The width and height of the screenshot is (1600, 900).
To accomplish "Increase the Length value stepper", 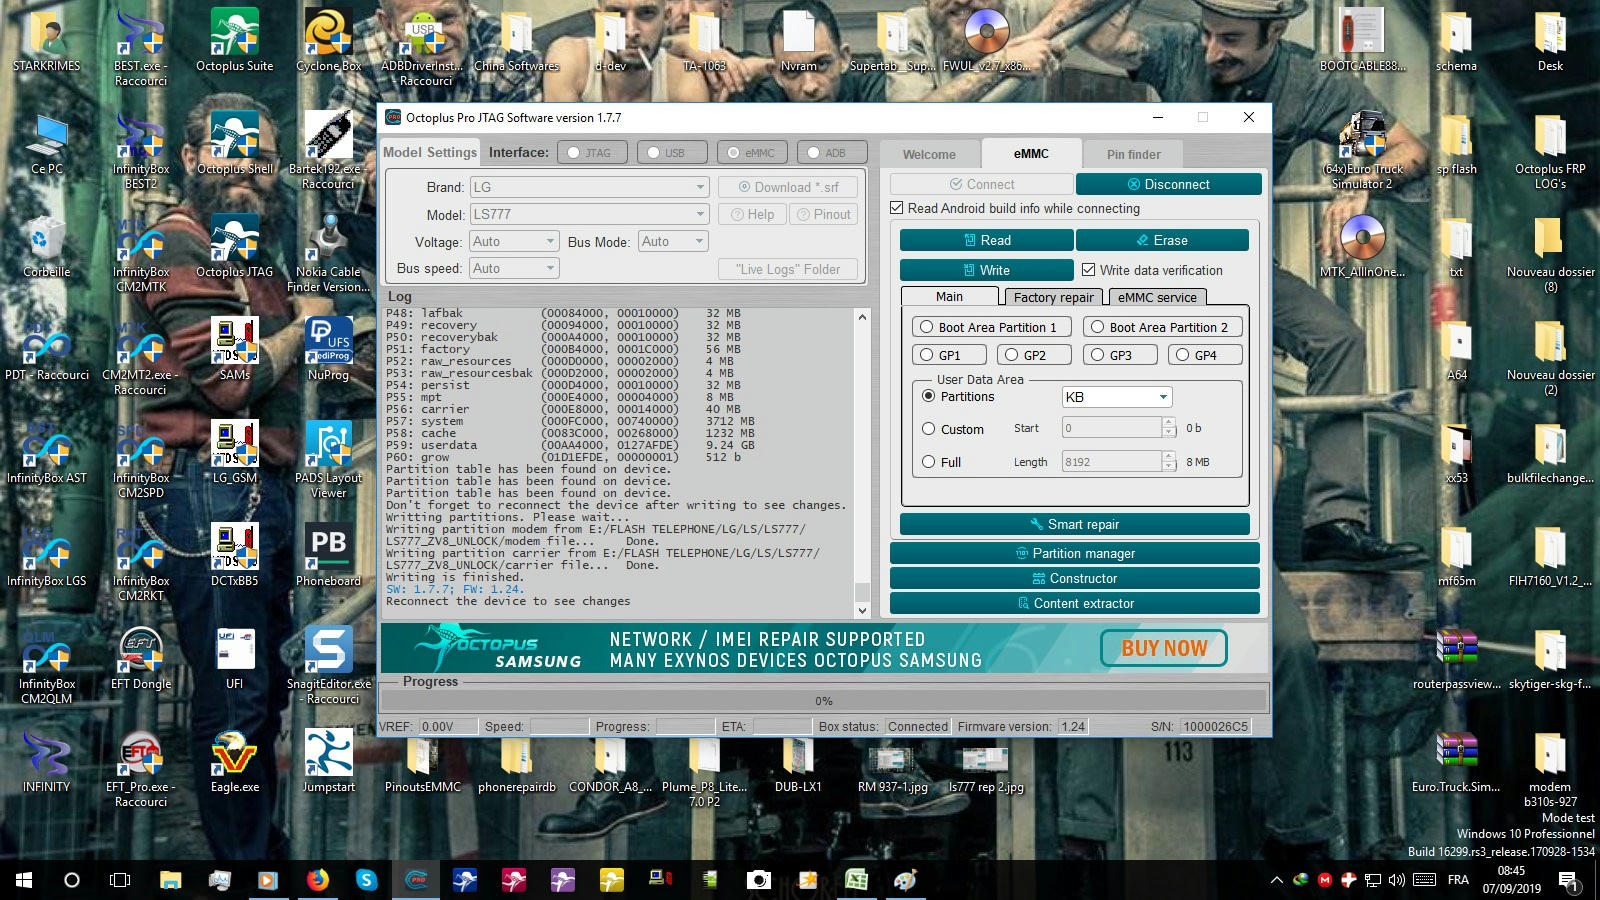I will point(1169,456).
